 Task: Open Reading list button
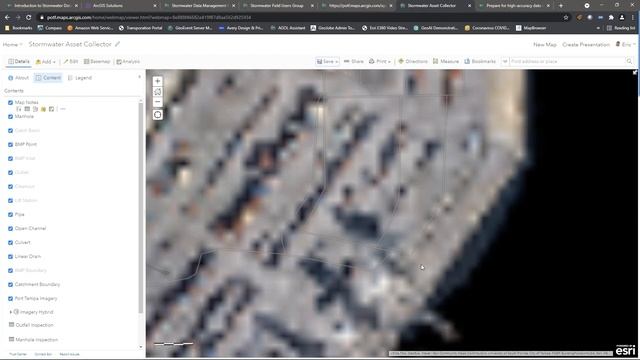[621, 28]
